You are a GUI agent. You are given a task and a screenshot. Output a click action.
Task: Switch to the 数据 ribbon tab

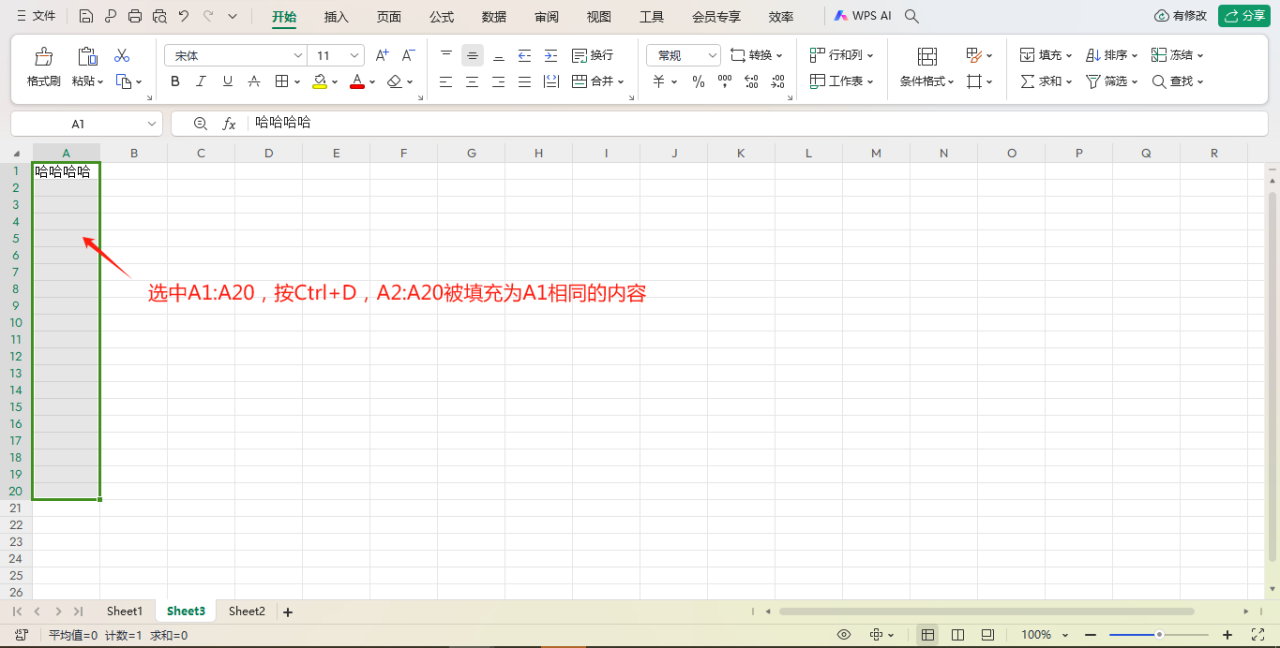[494, 17]
